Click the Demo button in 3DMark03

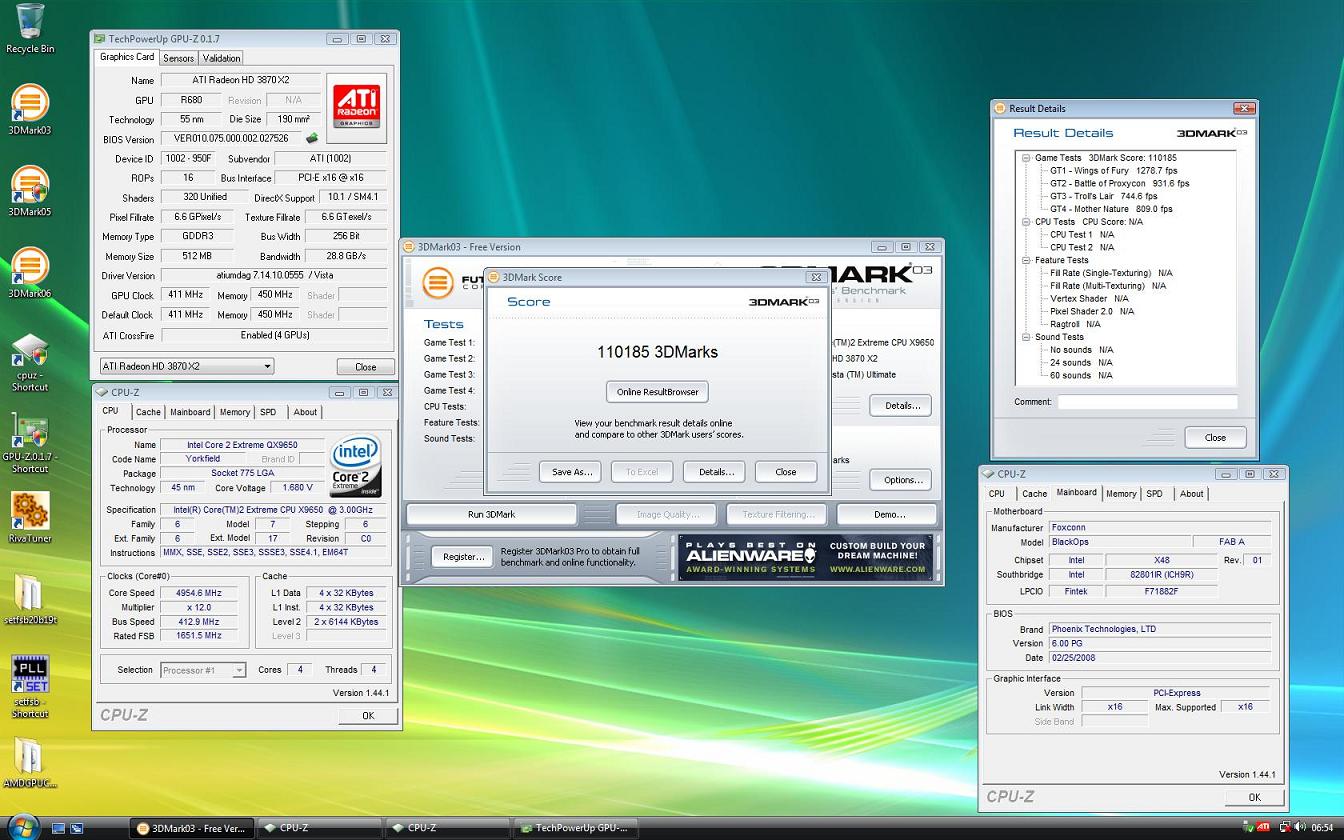coord(888,514)
